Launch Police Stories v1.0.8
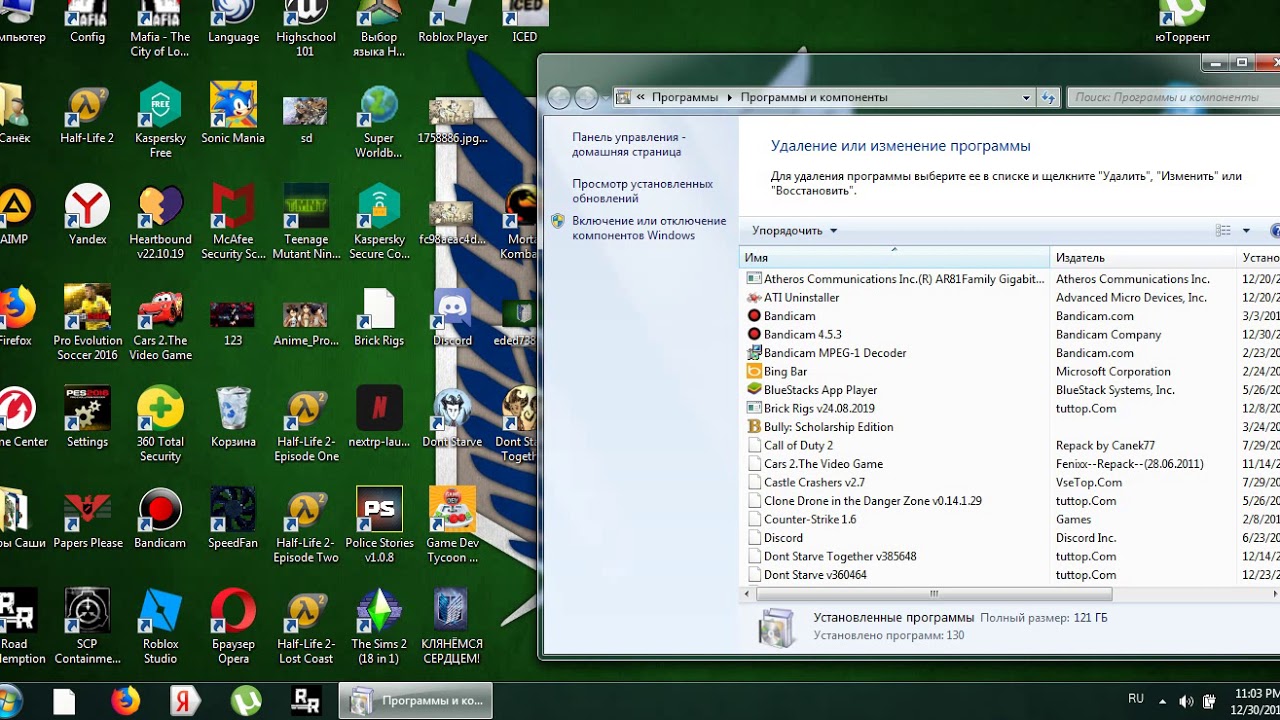The width and height of the screenshot is (1280, 720). click(379, 526)
